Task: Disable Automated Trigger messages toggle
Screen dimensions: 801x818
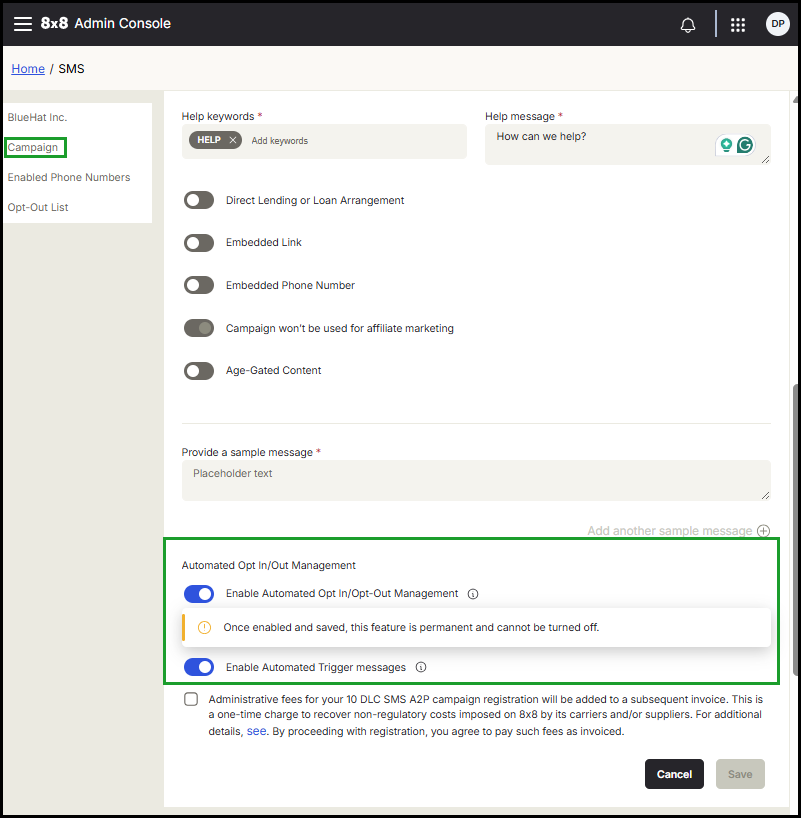Action: point(199,667)
